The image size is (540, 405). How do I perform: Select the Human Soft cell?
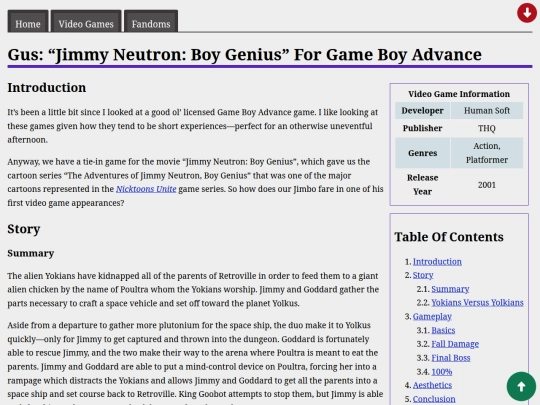click(487, 111)
